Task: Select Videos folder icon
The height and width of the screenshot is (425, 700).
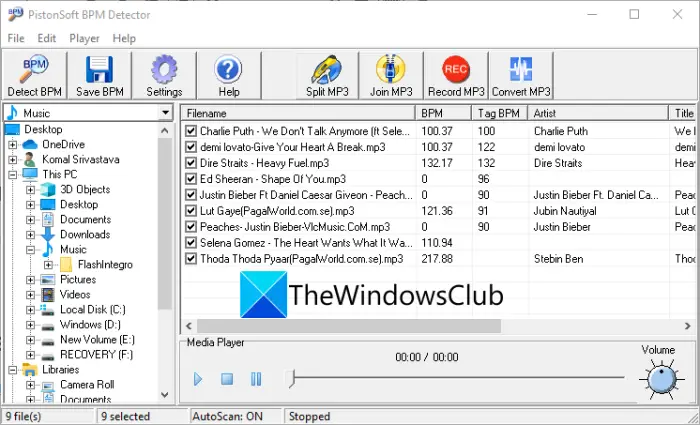Action: click(48, 295)
